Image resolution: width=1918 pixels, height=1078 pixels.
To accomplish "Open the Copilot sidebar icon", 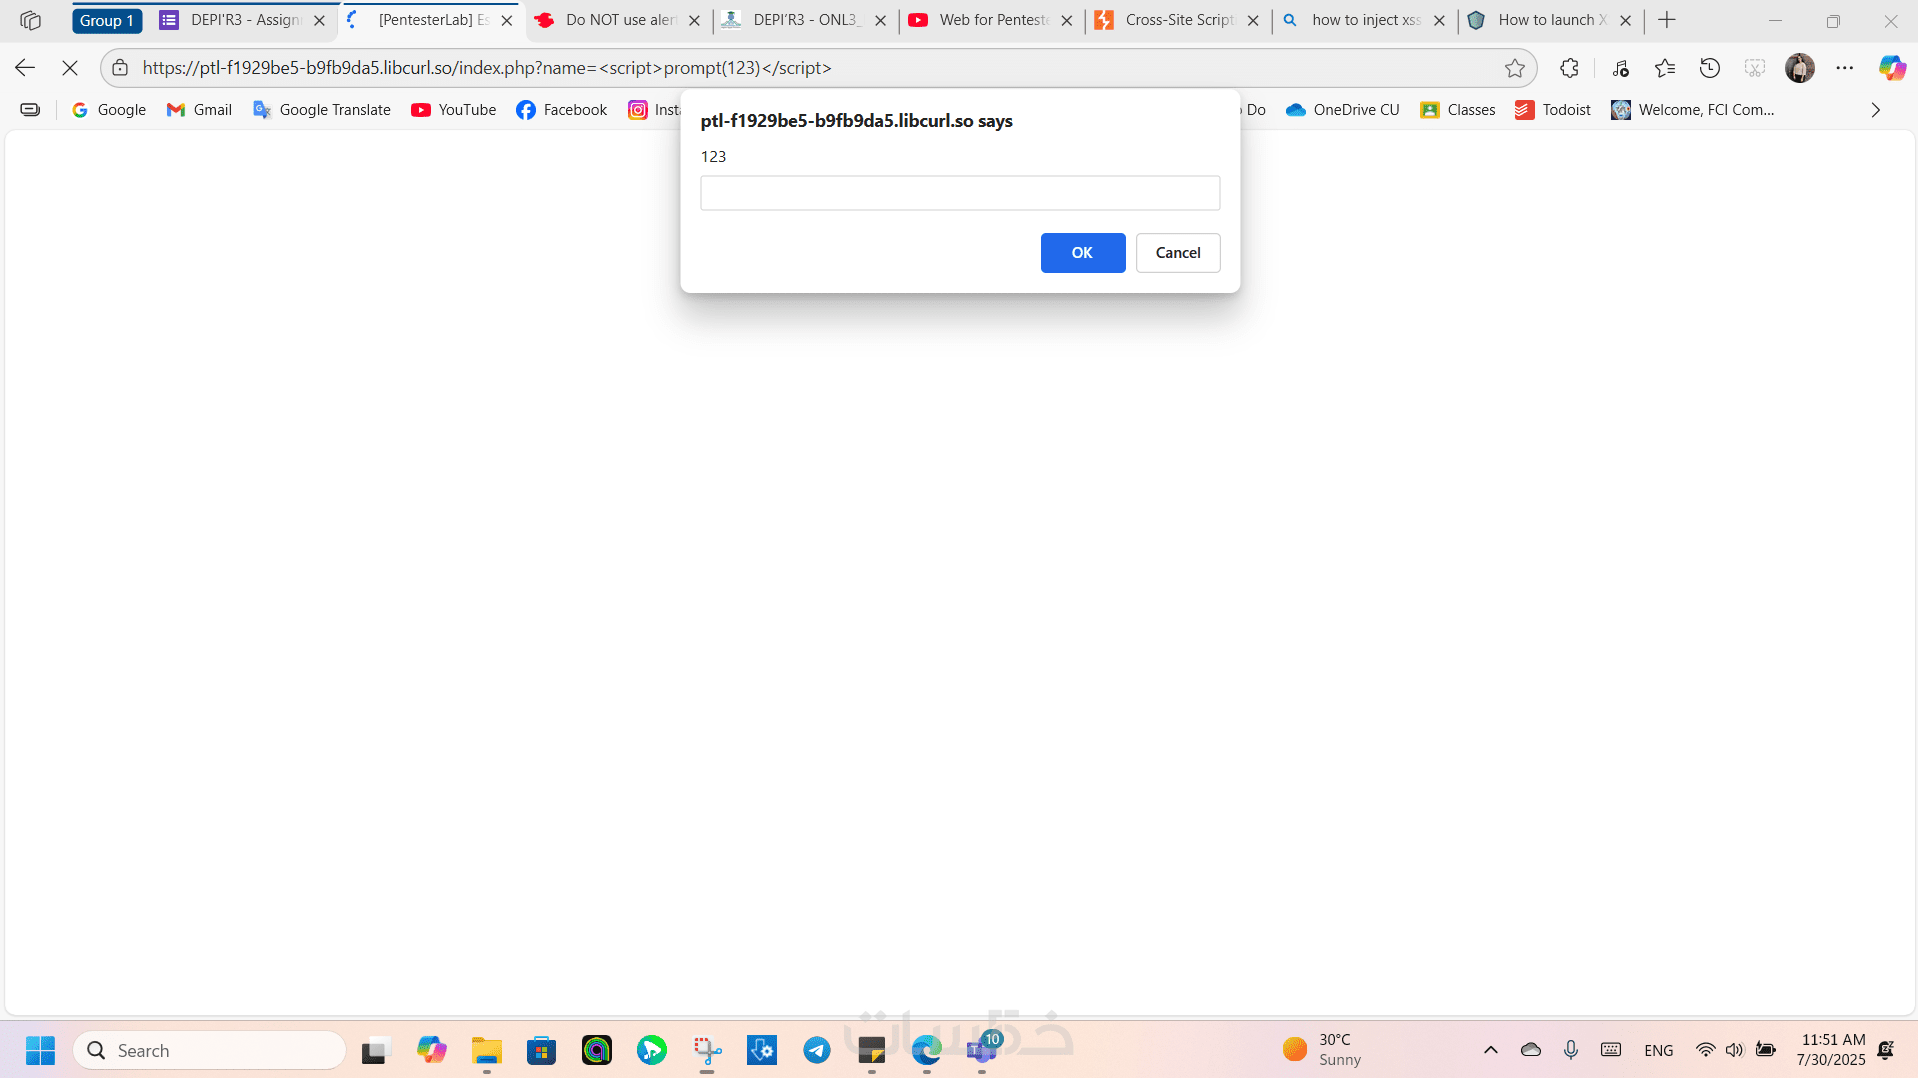I will click(1892, 68).
